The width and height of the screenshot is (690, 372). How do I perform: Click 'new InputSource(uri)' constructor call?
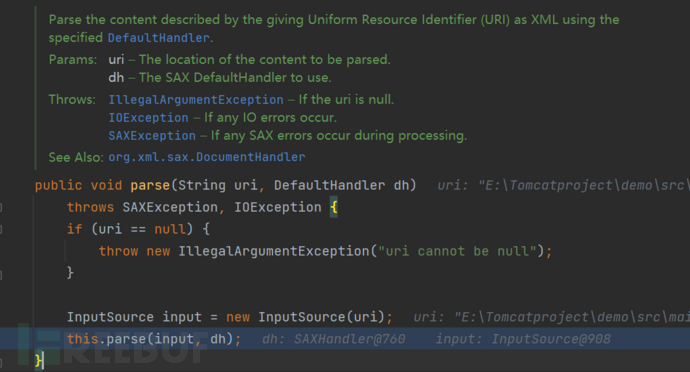coord(305,317)
